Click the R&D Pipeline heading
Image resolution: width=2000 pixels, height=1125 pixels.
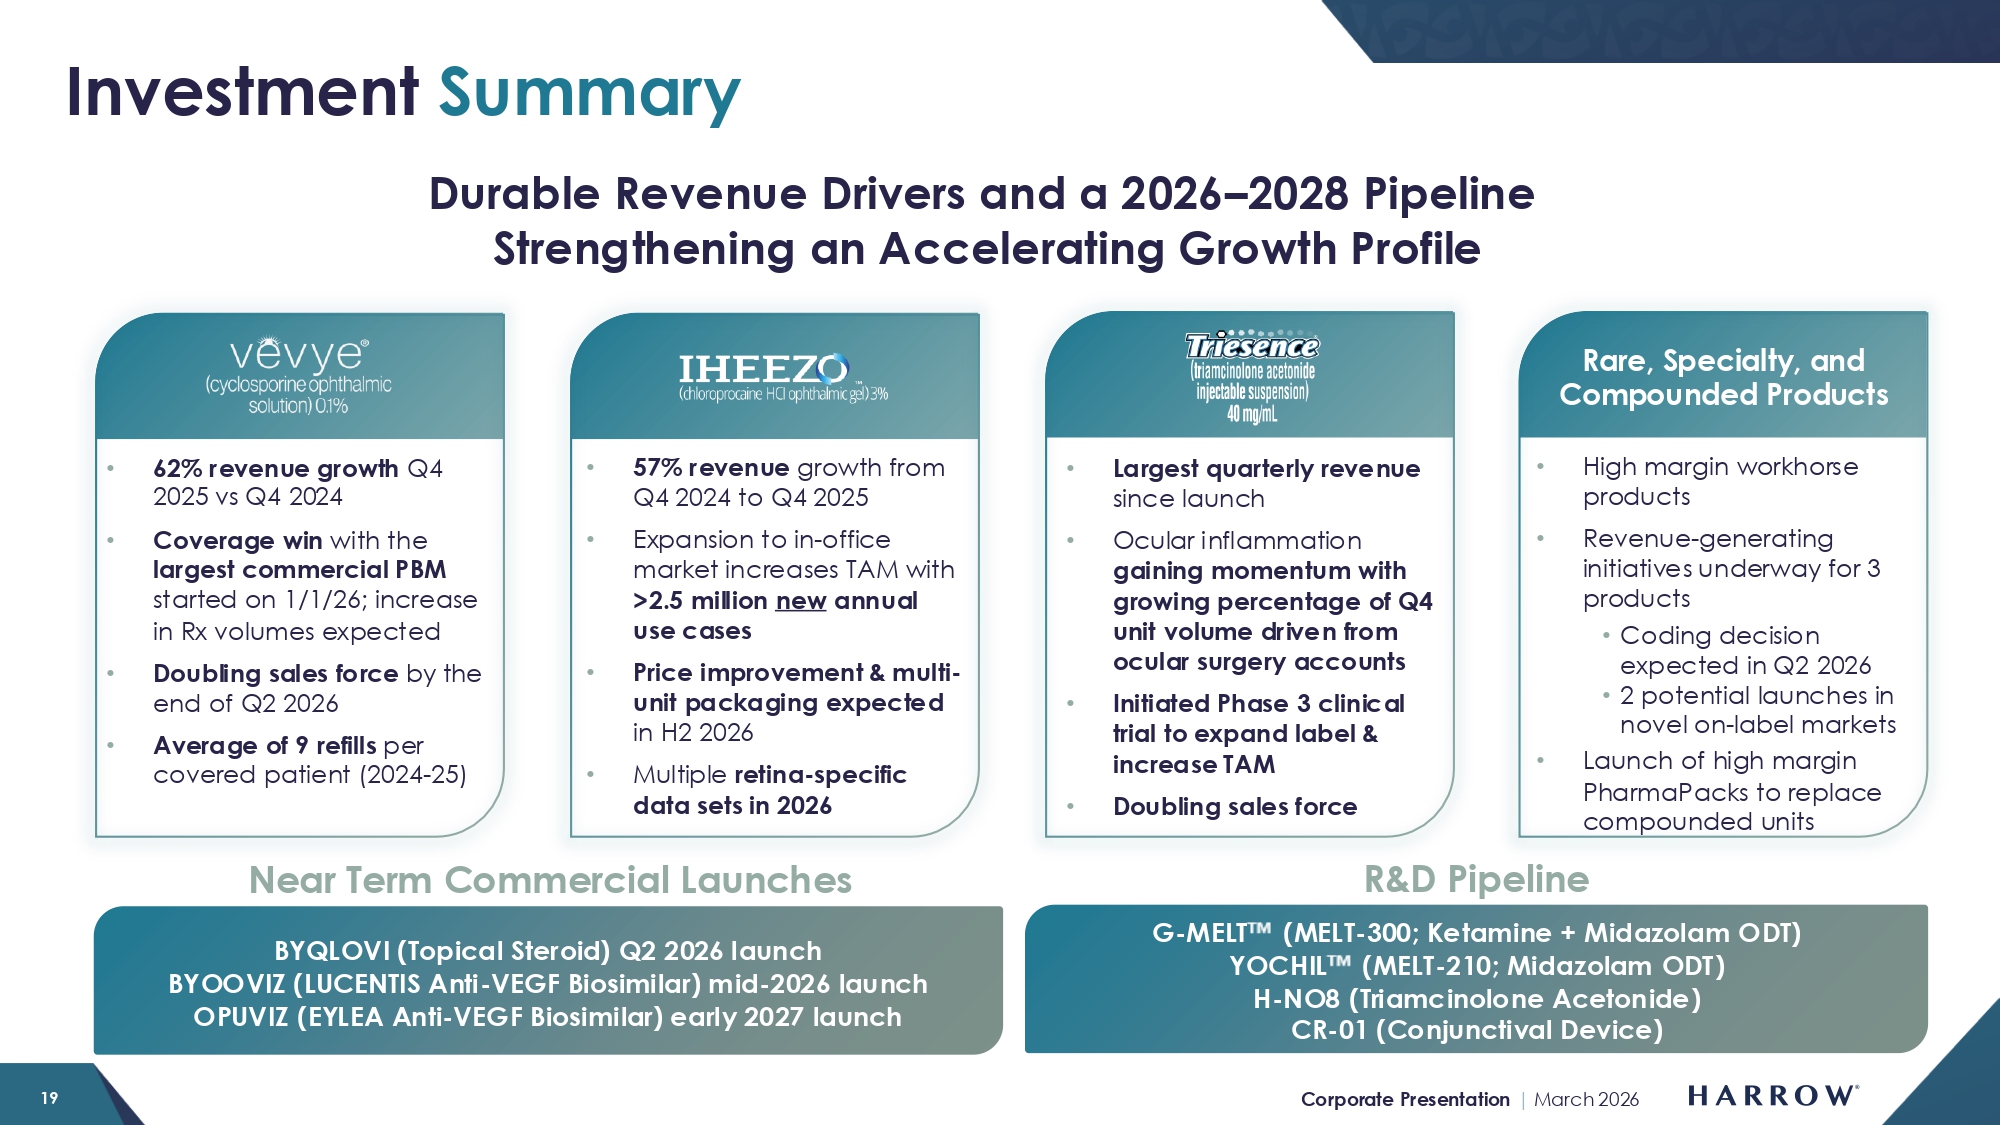pyautogui.click(x=1476, y=879)
